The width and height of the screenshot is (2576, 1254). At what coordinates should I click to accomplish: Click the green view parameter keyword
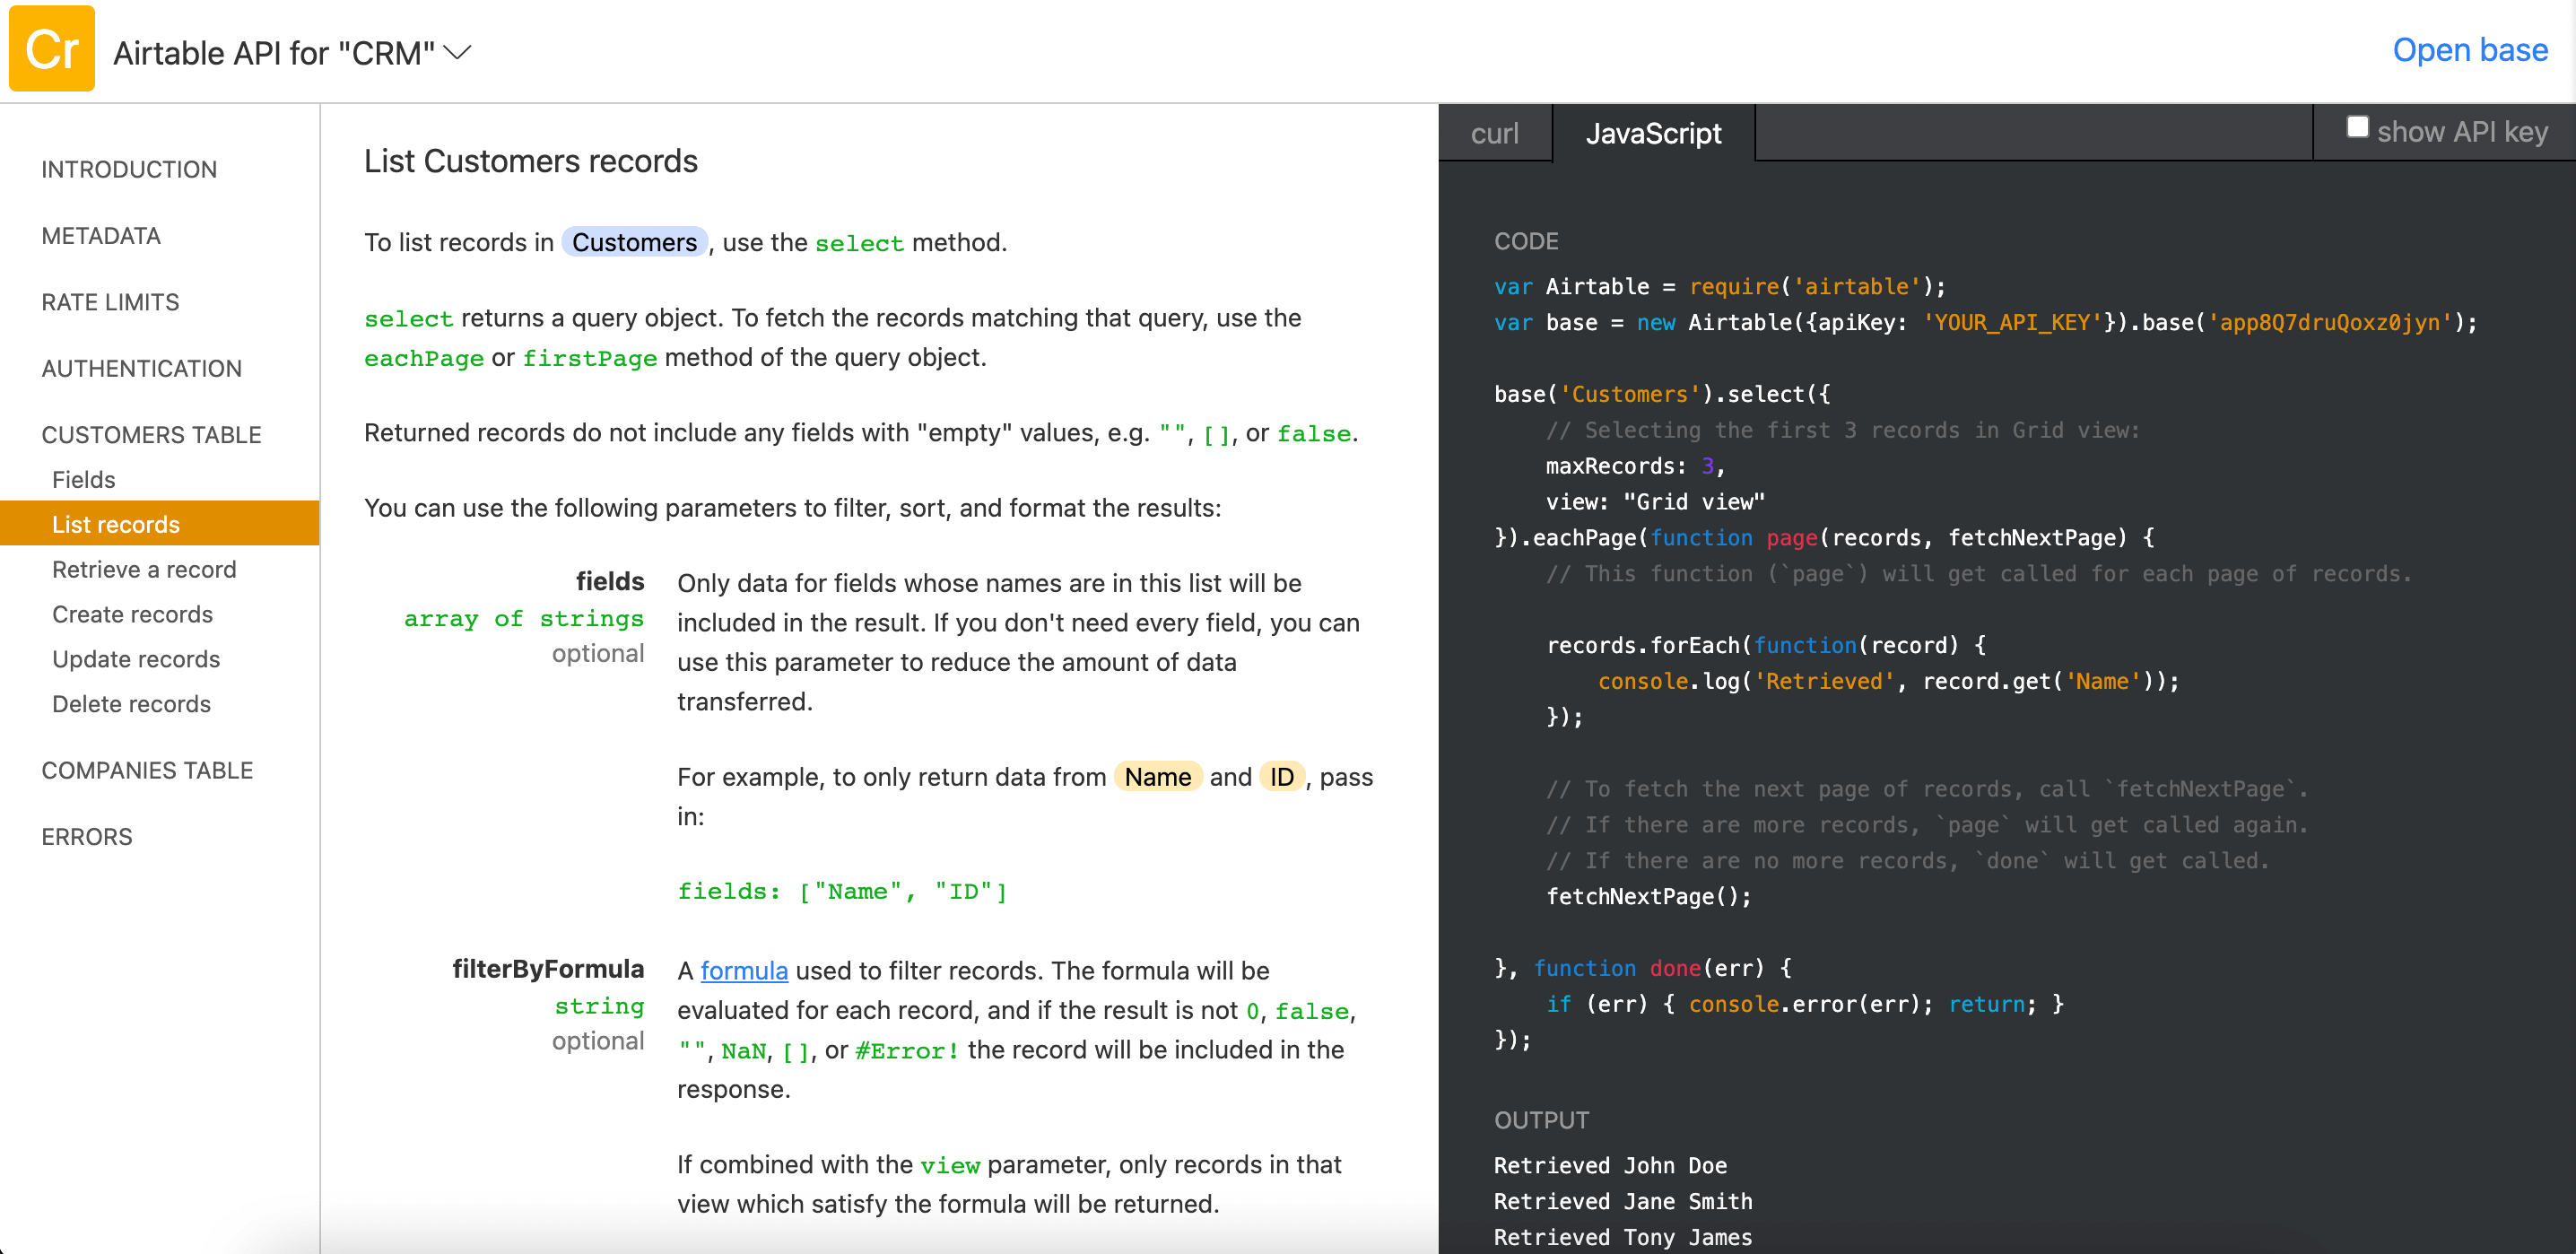[950, 1166]
